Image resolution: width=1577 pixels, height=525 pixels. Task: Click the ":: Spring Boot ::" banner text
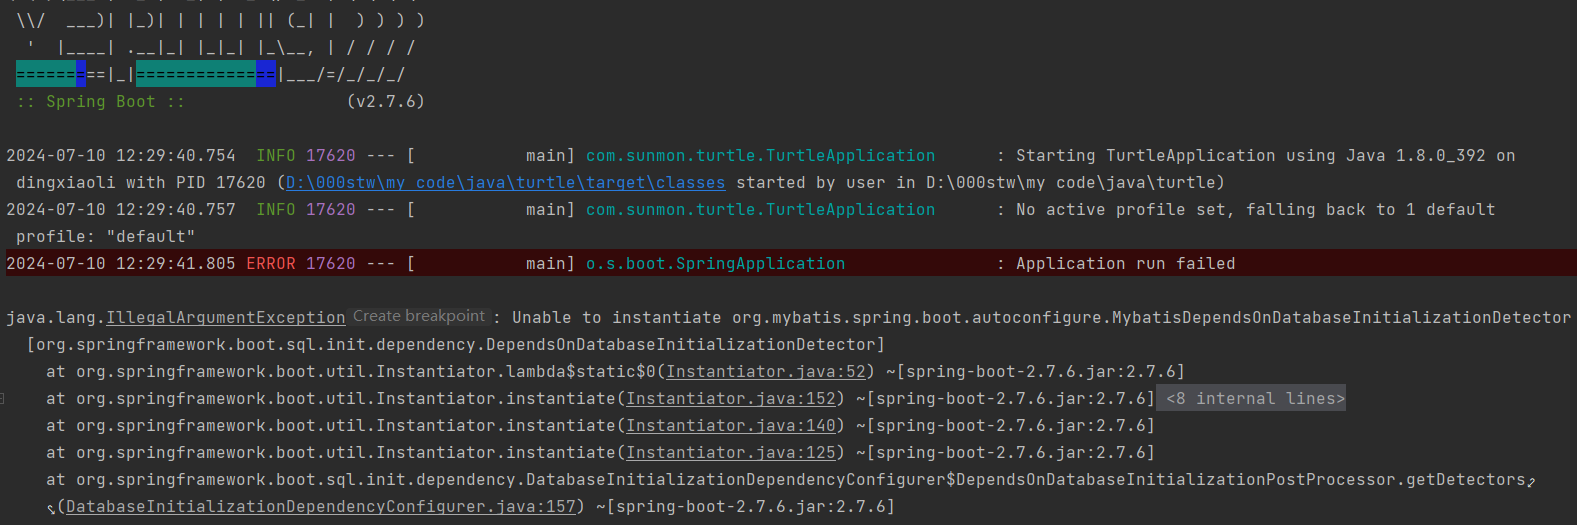pyautogui.click(x=100, y=102)
